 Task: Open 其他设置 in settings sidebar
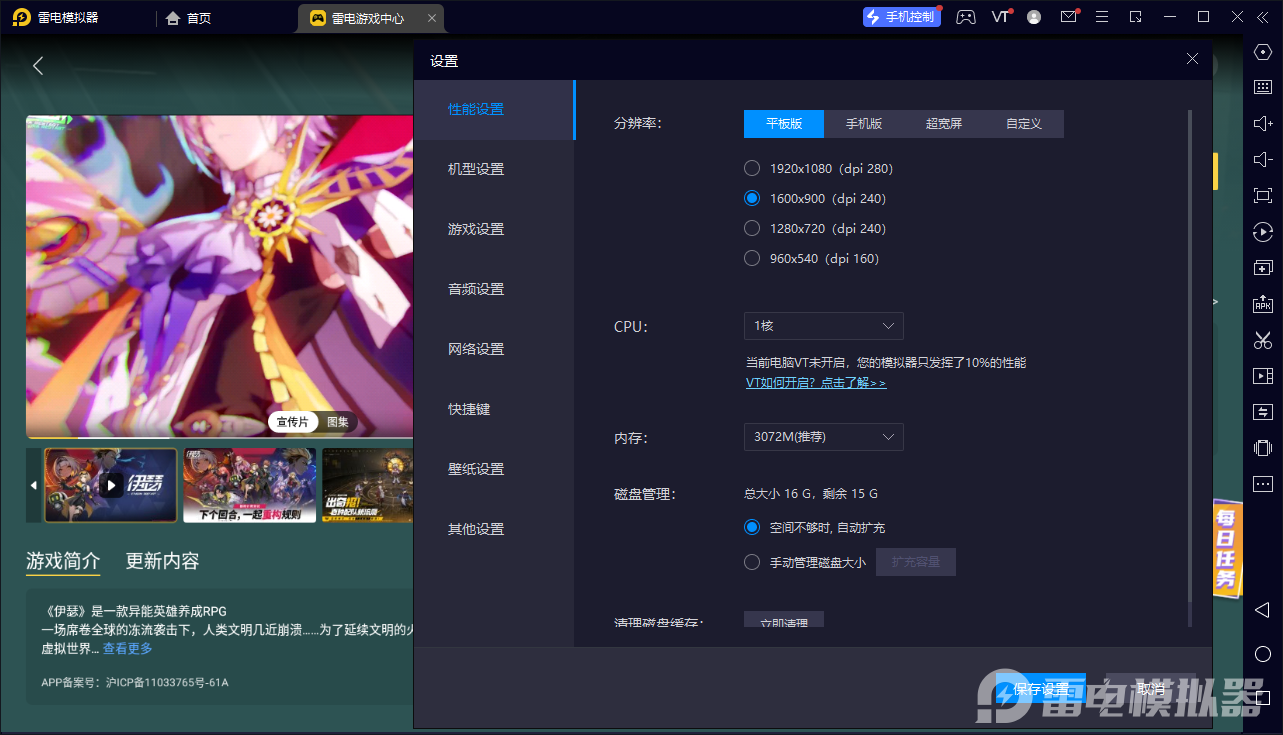click(x=495, y=529)
